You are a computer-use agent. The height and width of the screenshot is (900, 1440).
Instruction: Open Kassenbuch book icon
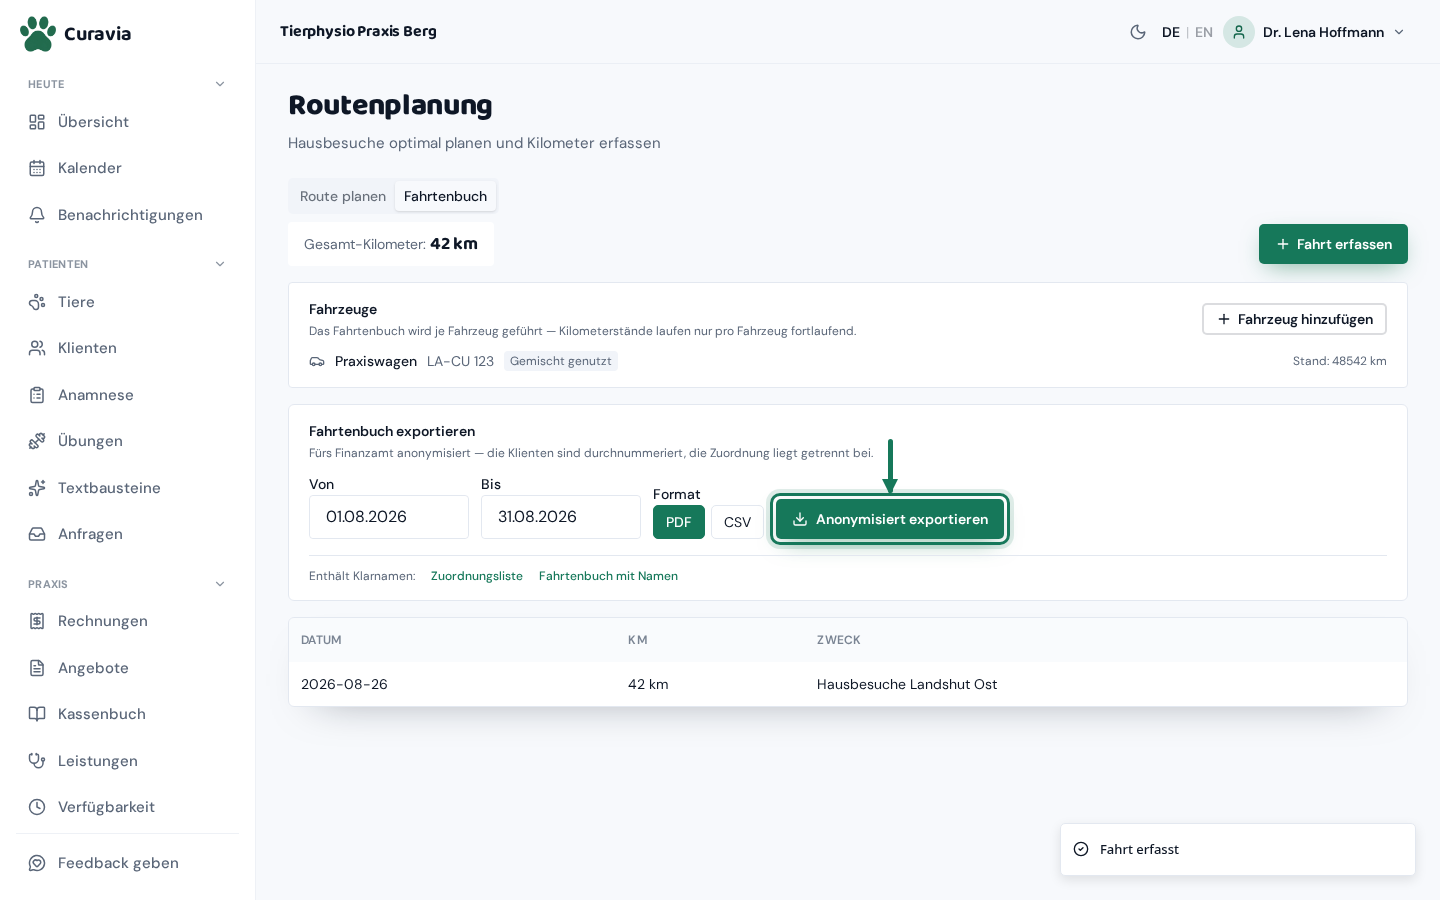(x=37, y=714)
